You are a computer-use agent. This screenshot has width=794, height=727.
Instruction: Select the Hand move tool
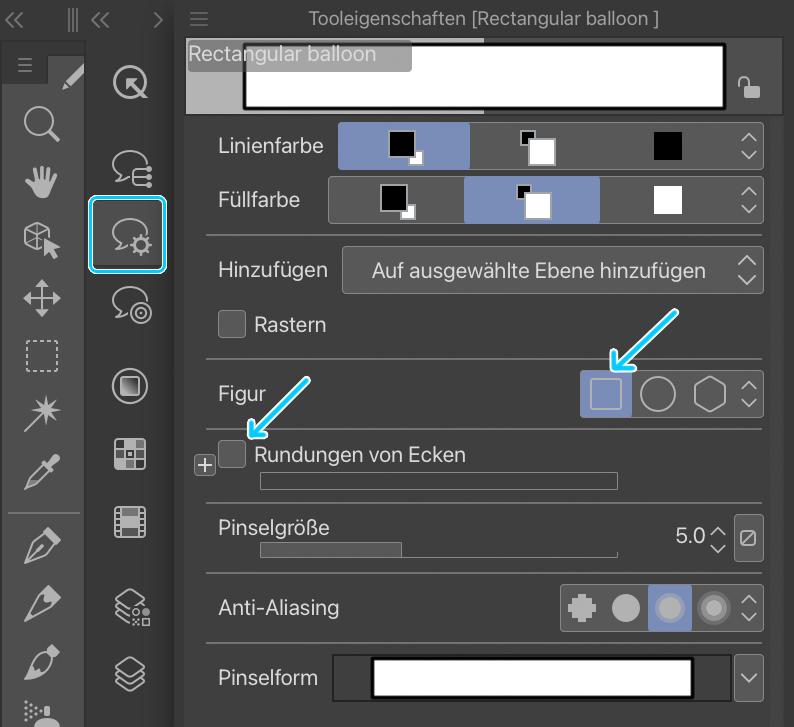(42, 183)
